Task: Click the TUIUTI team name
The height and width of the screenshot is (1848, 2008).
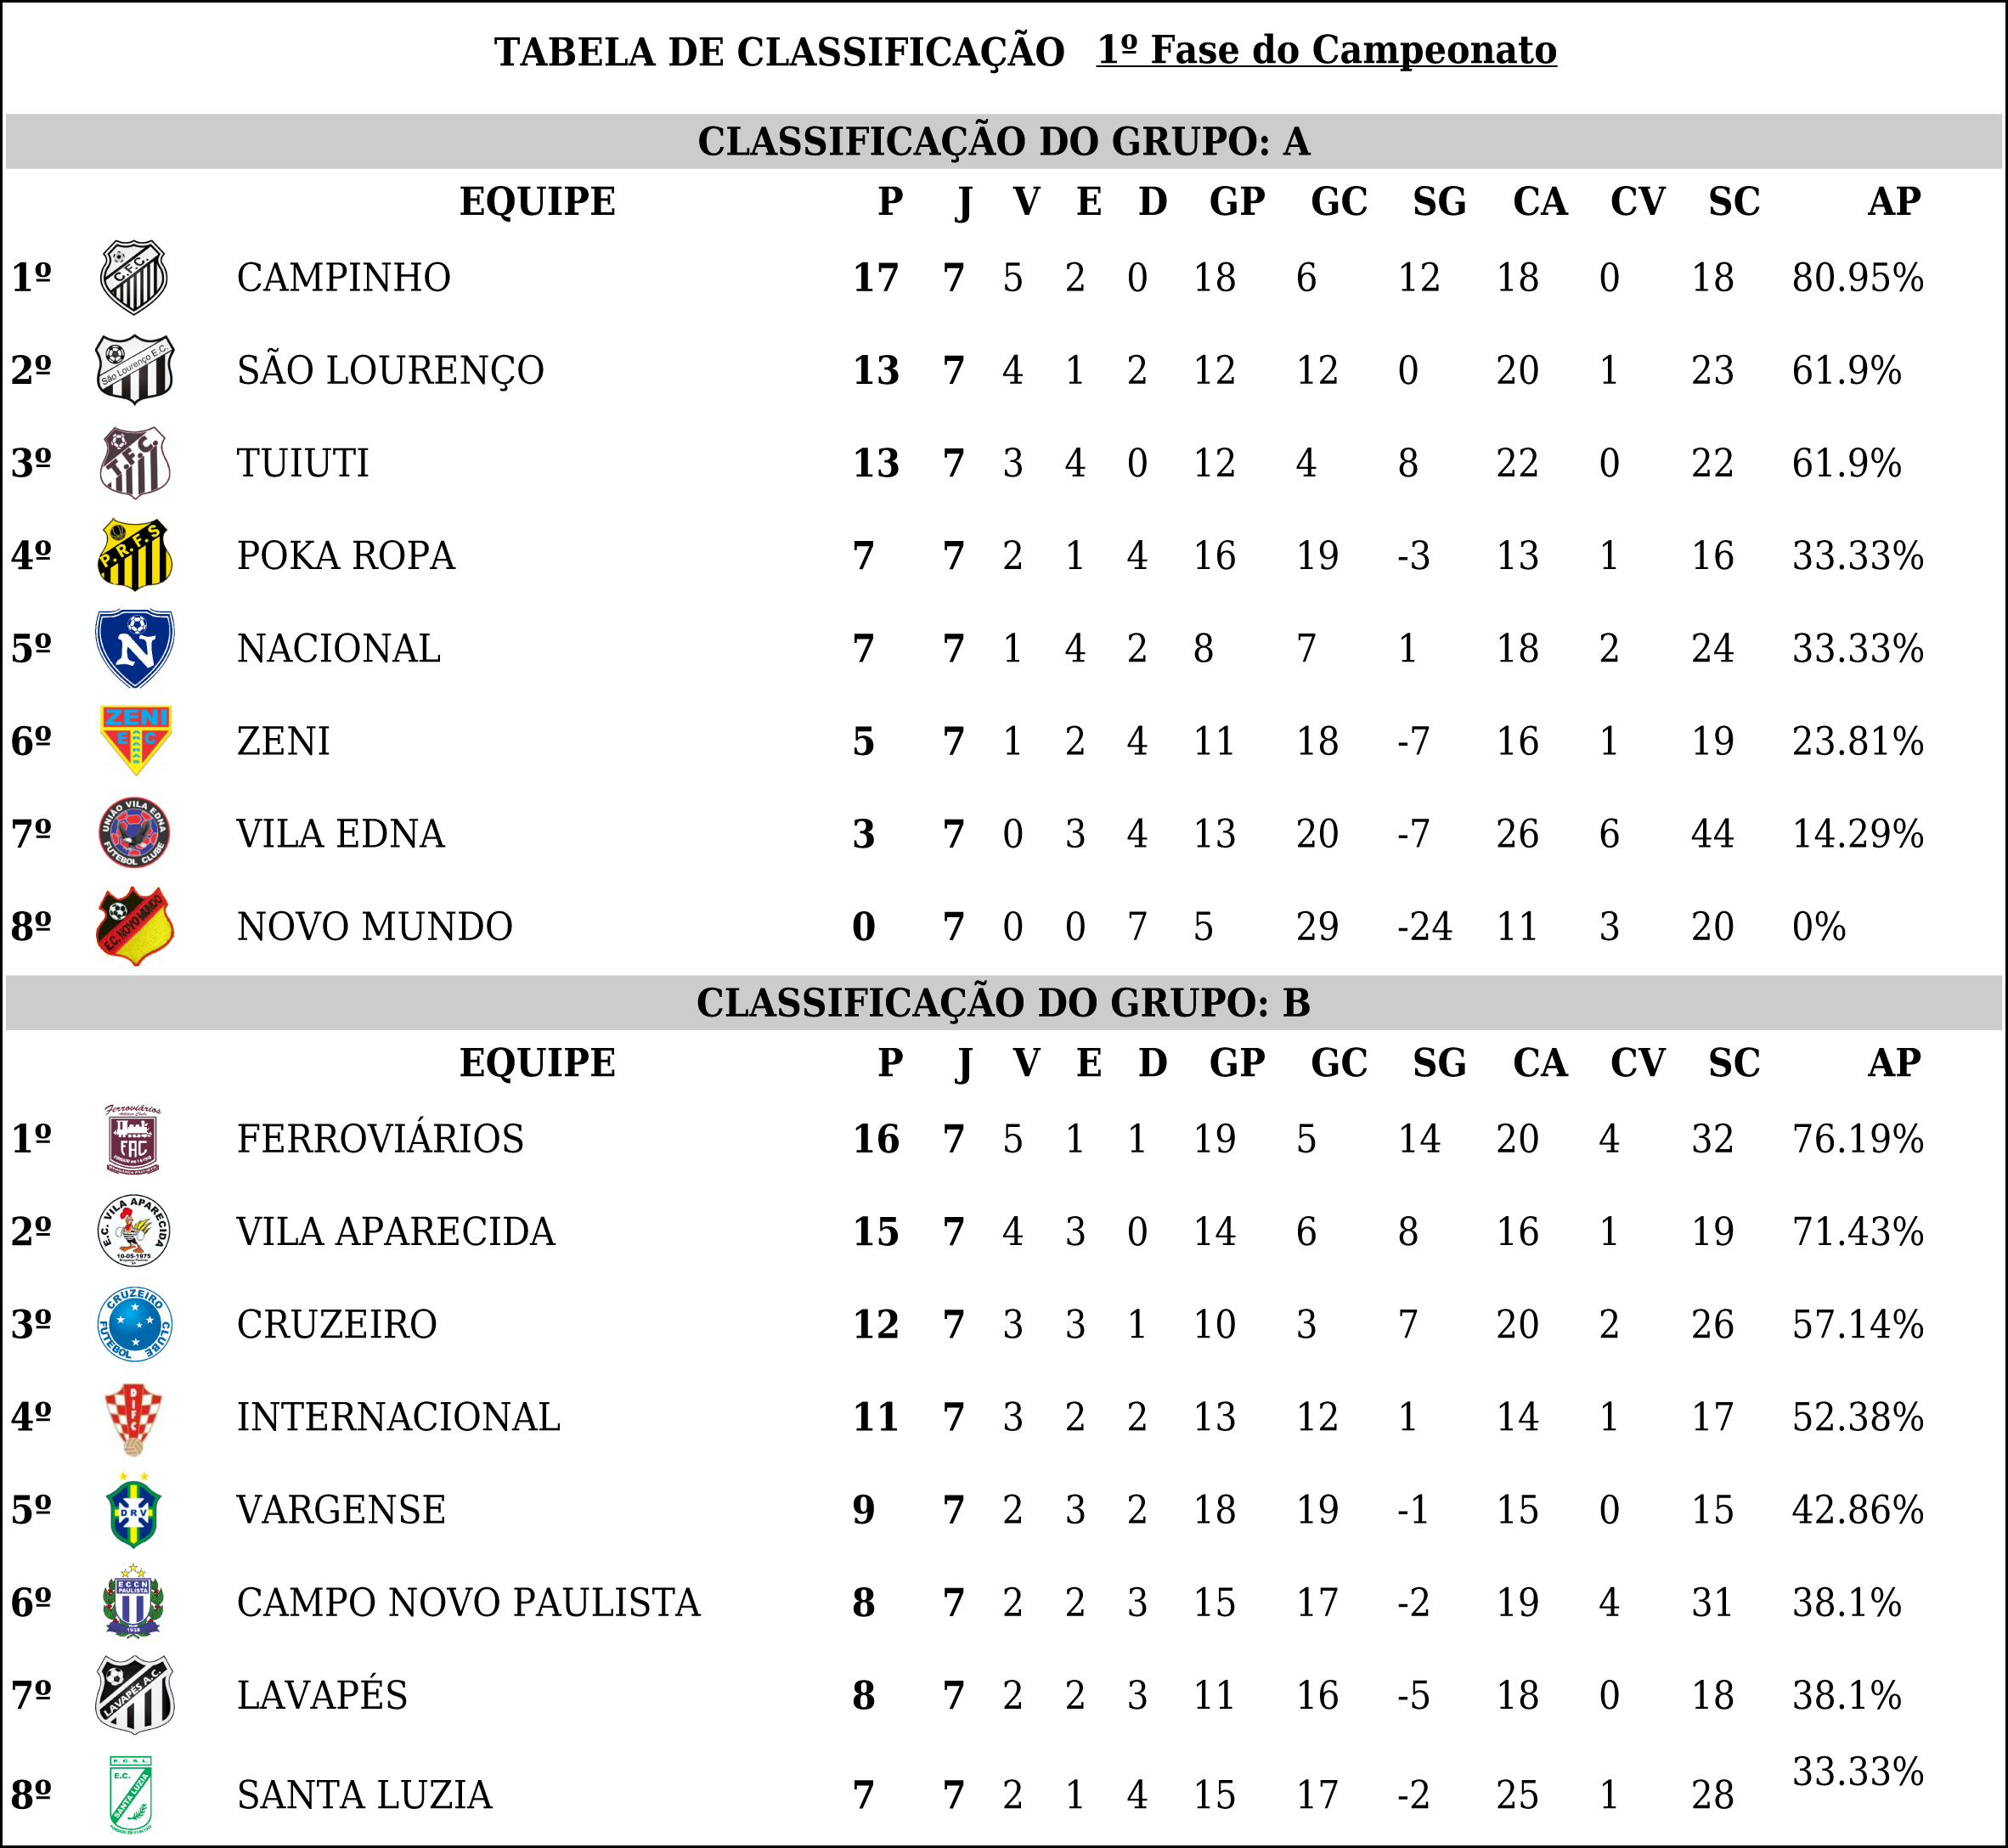Action: (x=303, y=463)
